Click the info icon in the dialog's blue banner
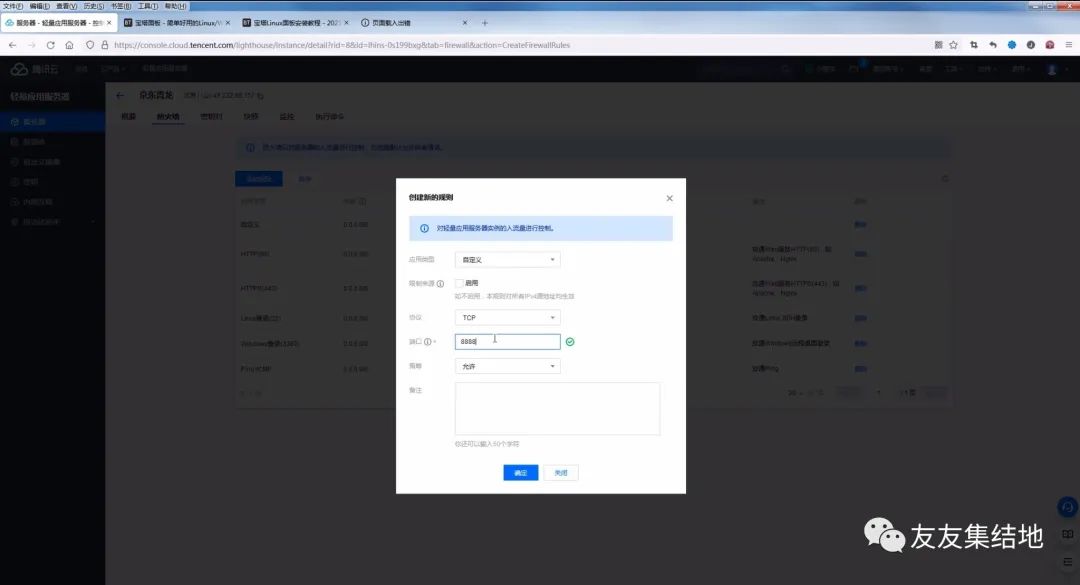The height and width of the screenshot is (585, 1080). pos(424,228)
